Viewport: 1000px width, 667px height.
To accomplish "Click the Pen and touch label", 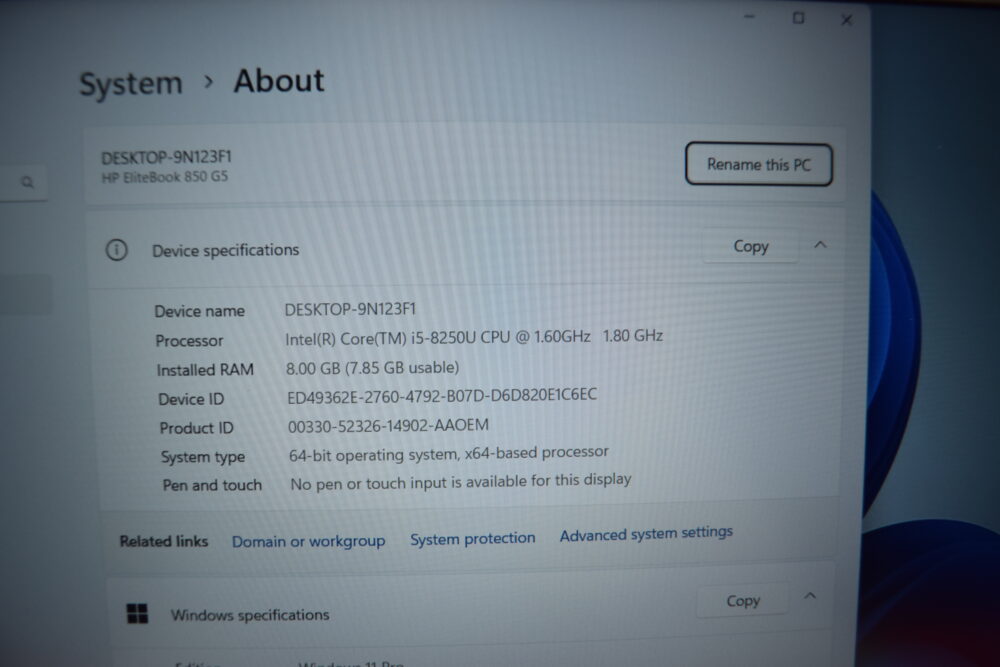I will pos(212,485).
